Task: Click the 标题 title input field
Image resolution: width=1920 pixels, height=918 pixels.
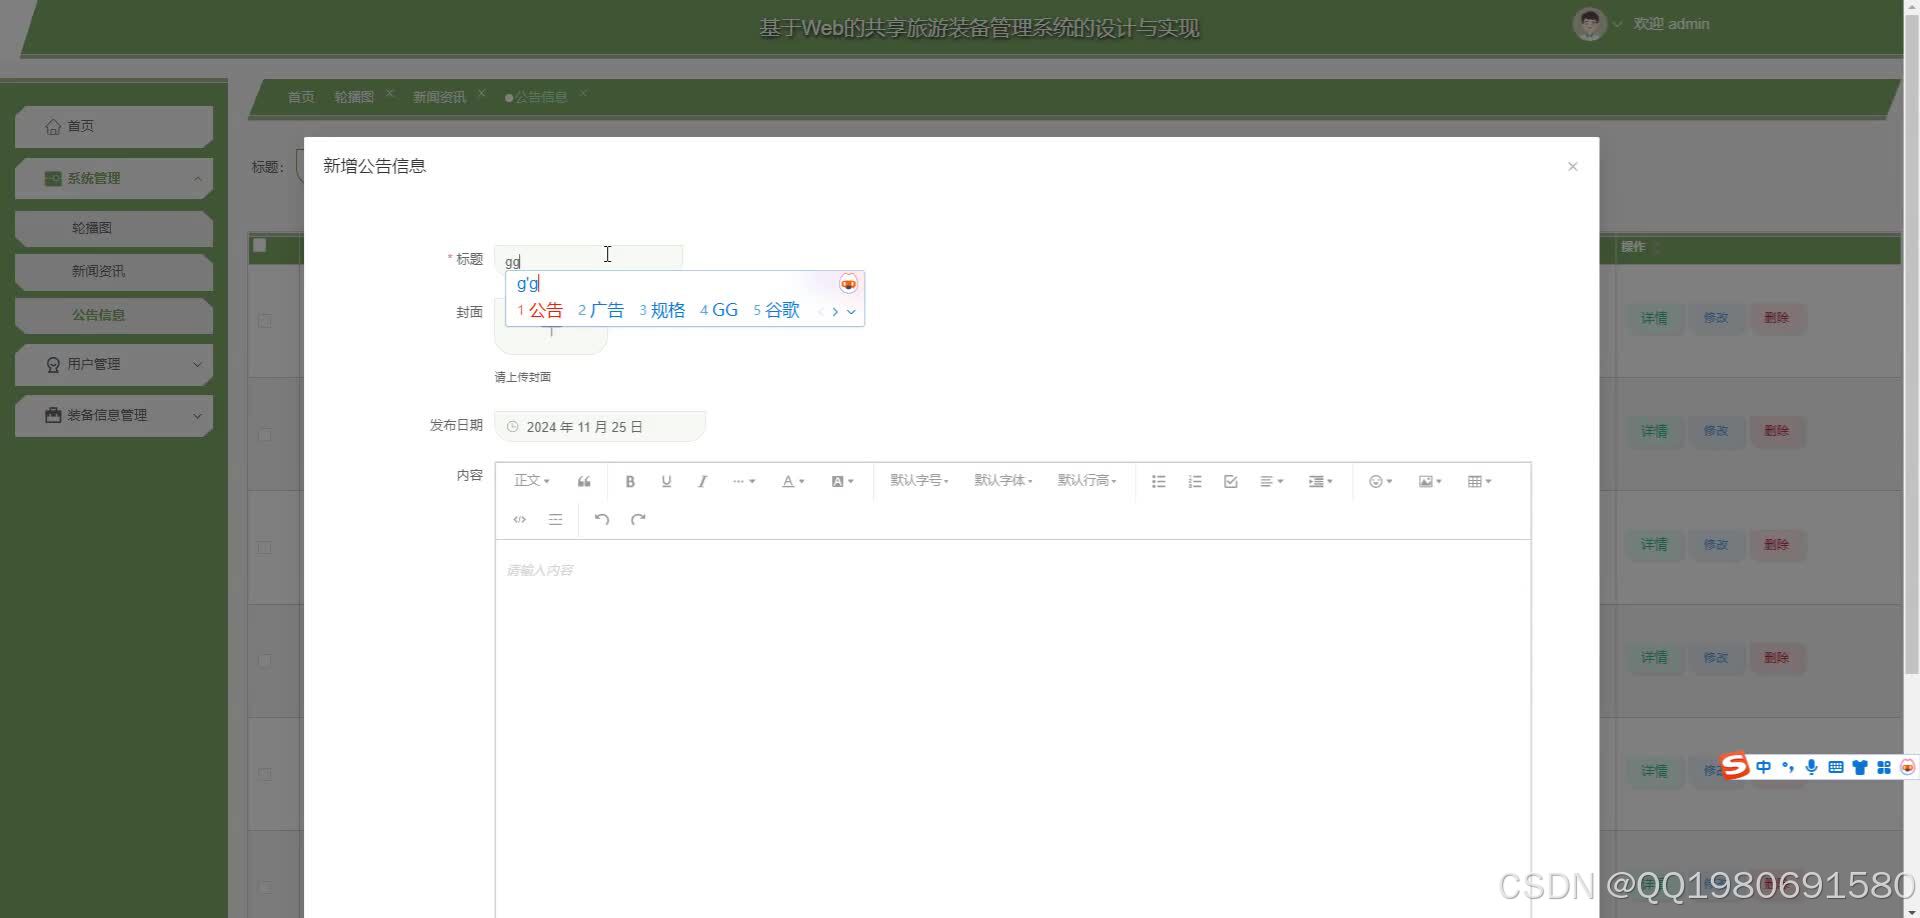Action: click(x=588, y=258)
